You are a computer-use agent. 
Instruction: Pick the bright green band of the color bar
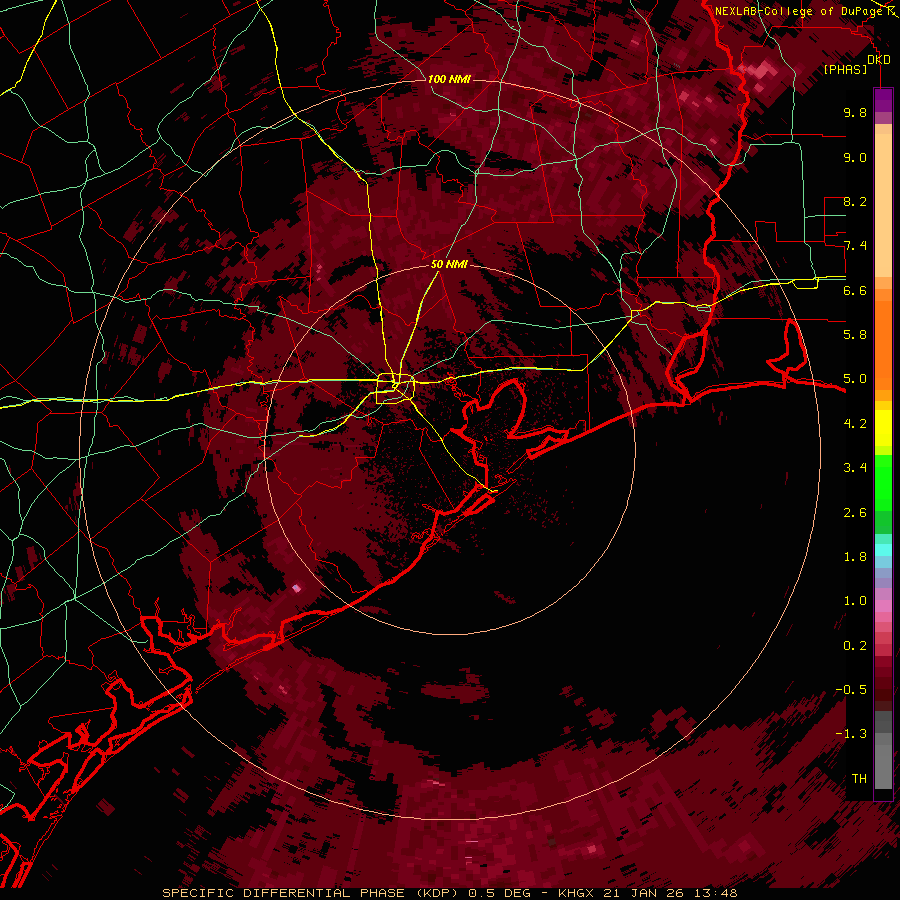click(x=883, y=481)
